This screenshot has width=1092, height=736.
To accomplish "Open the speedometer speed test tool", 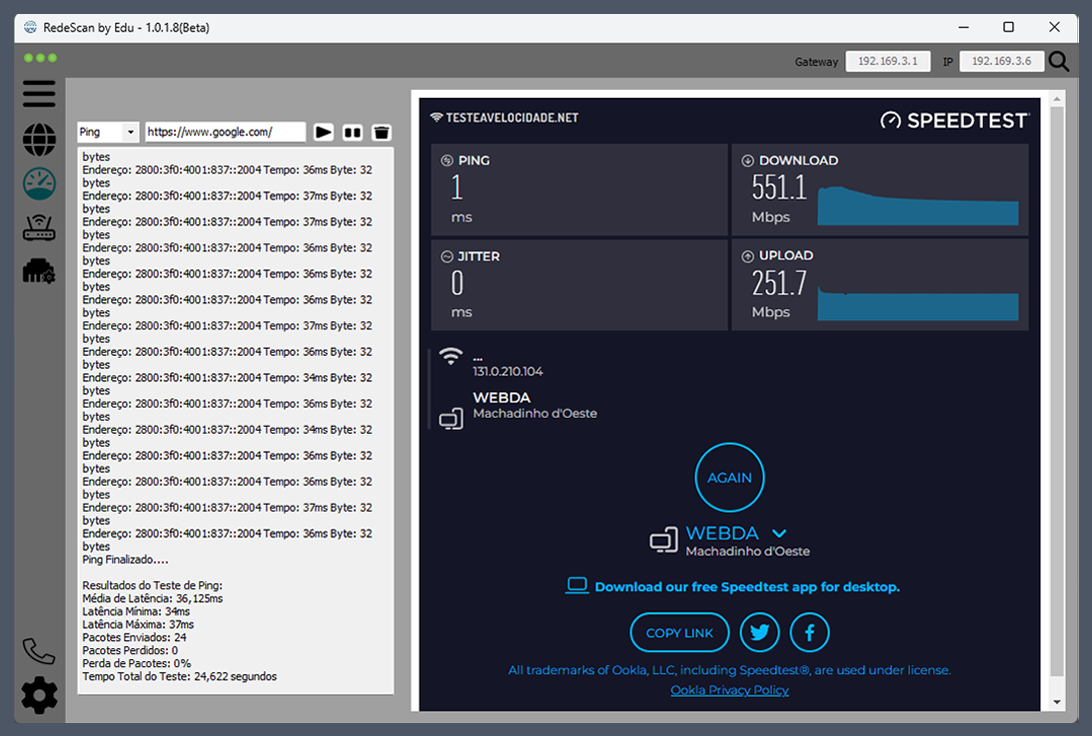I will coord(39,184).
